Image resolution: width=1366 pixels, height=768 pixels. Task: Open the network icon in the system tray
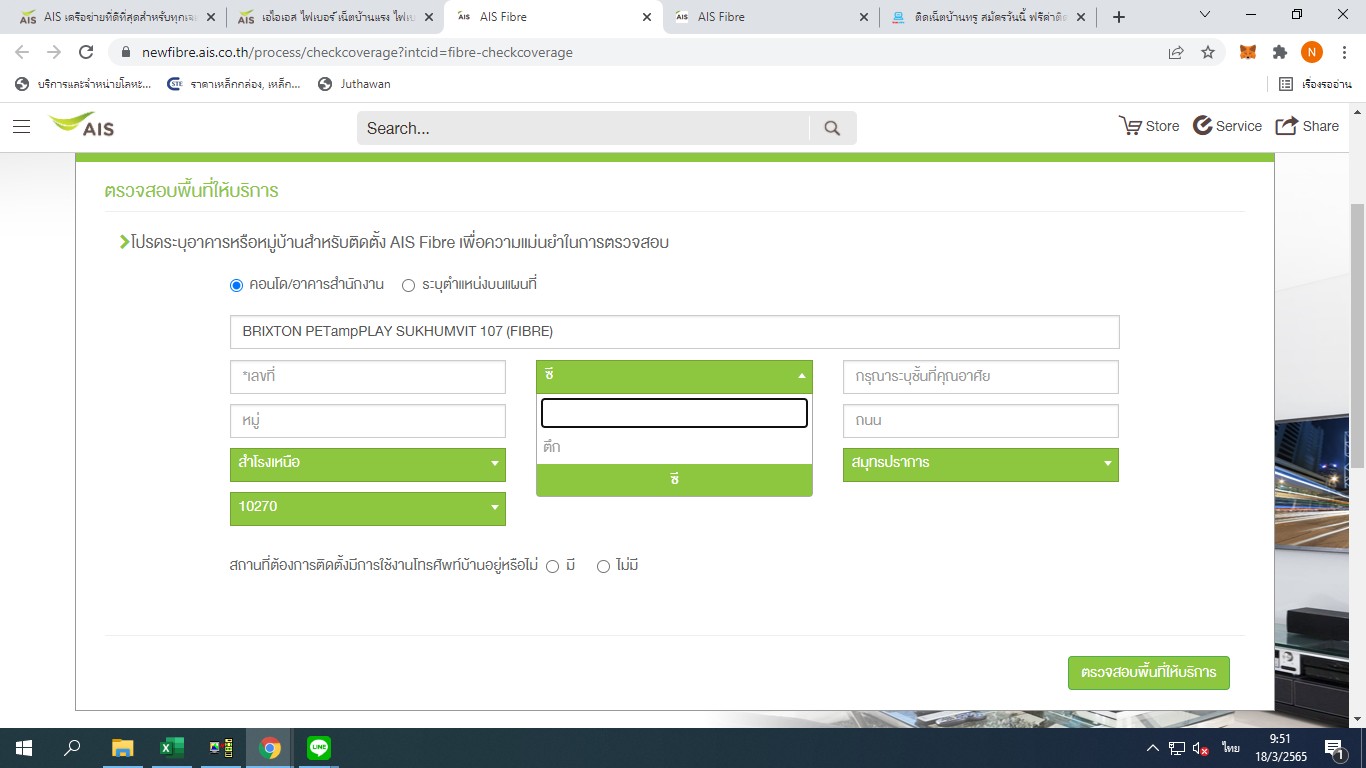pyautogui.click(x=1177, y=748)
